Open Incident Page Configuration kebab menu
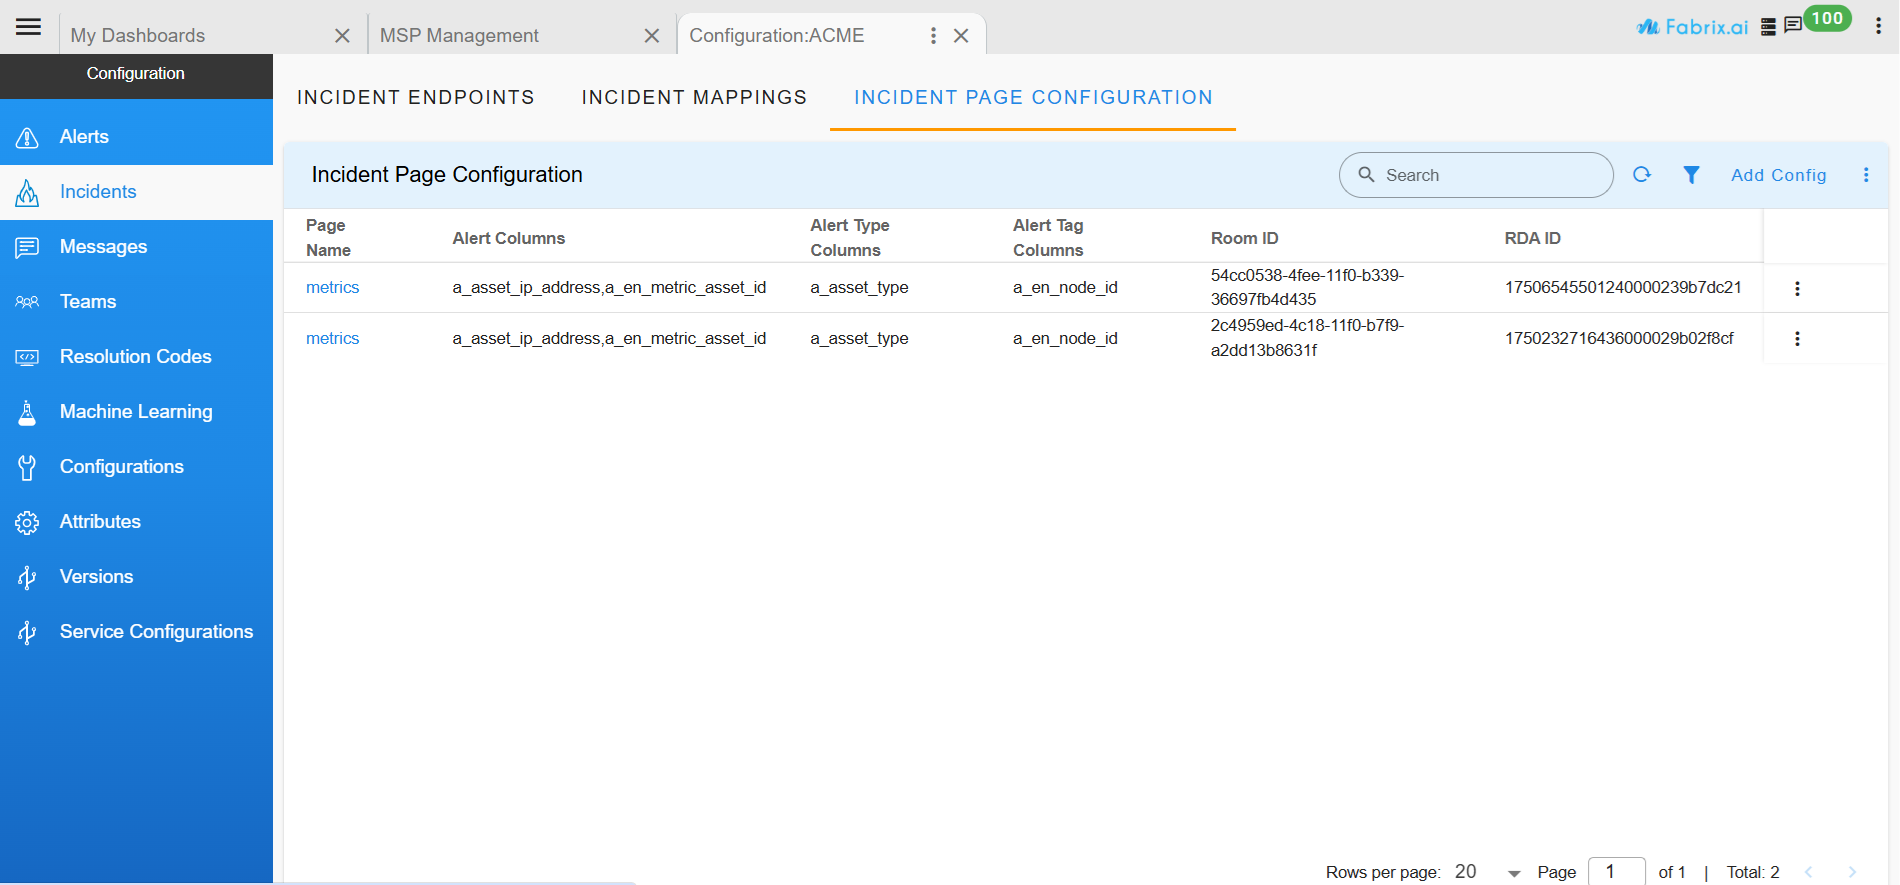The height and width of the screenshot is (885, 1900). click(1866, 175)
